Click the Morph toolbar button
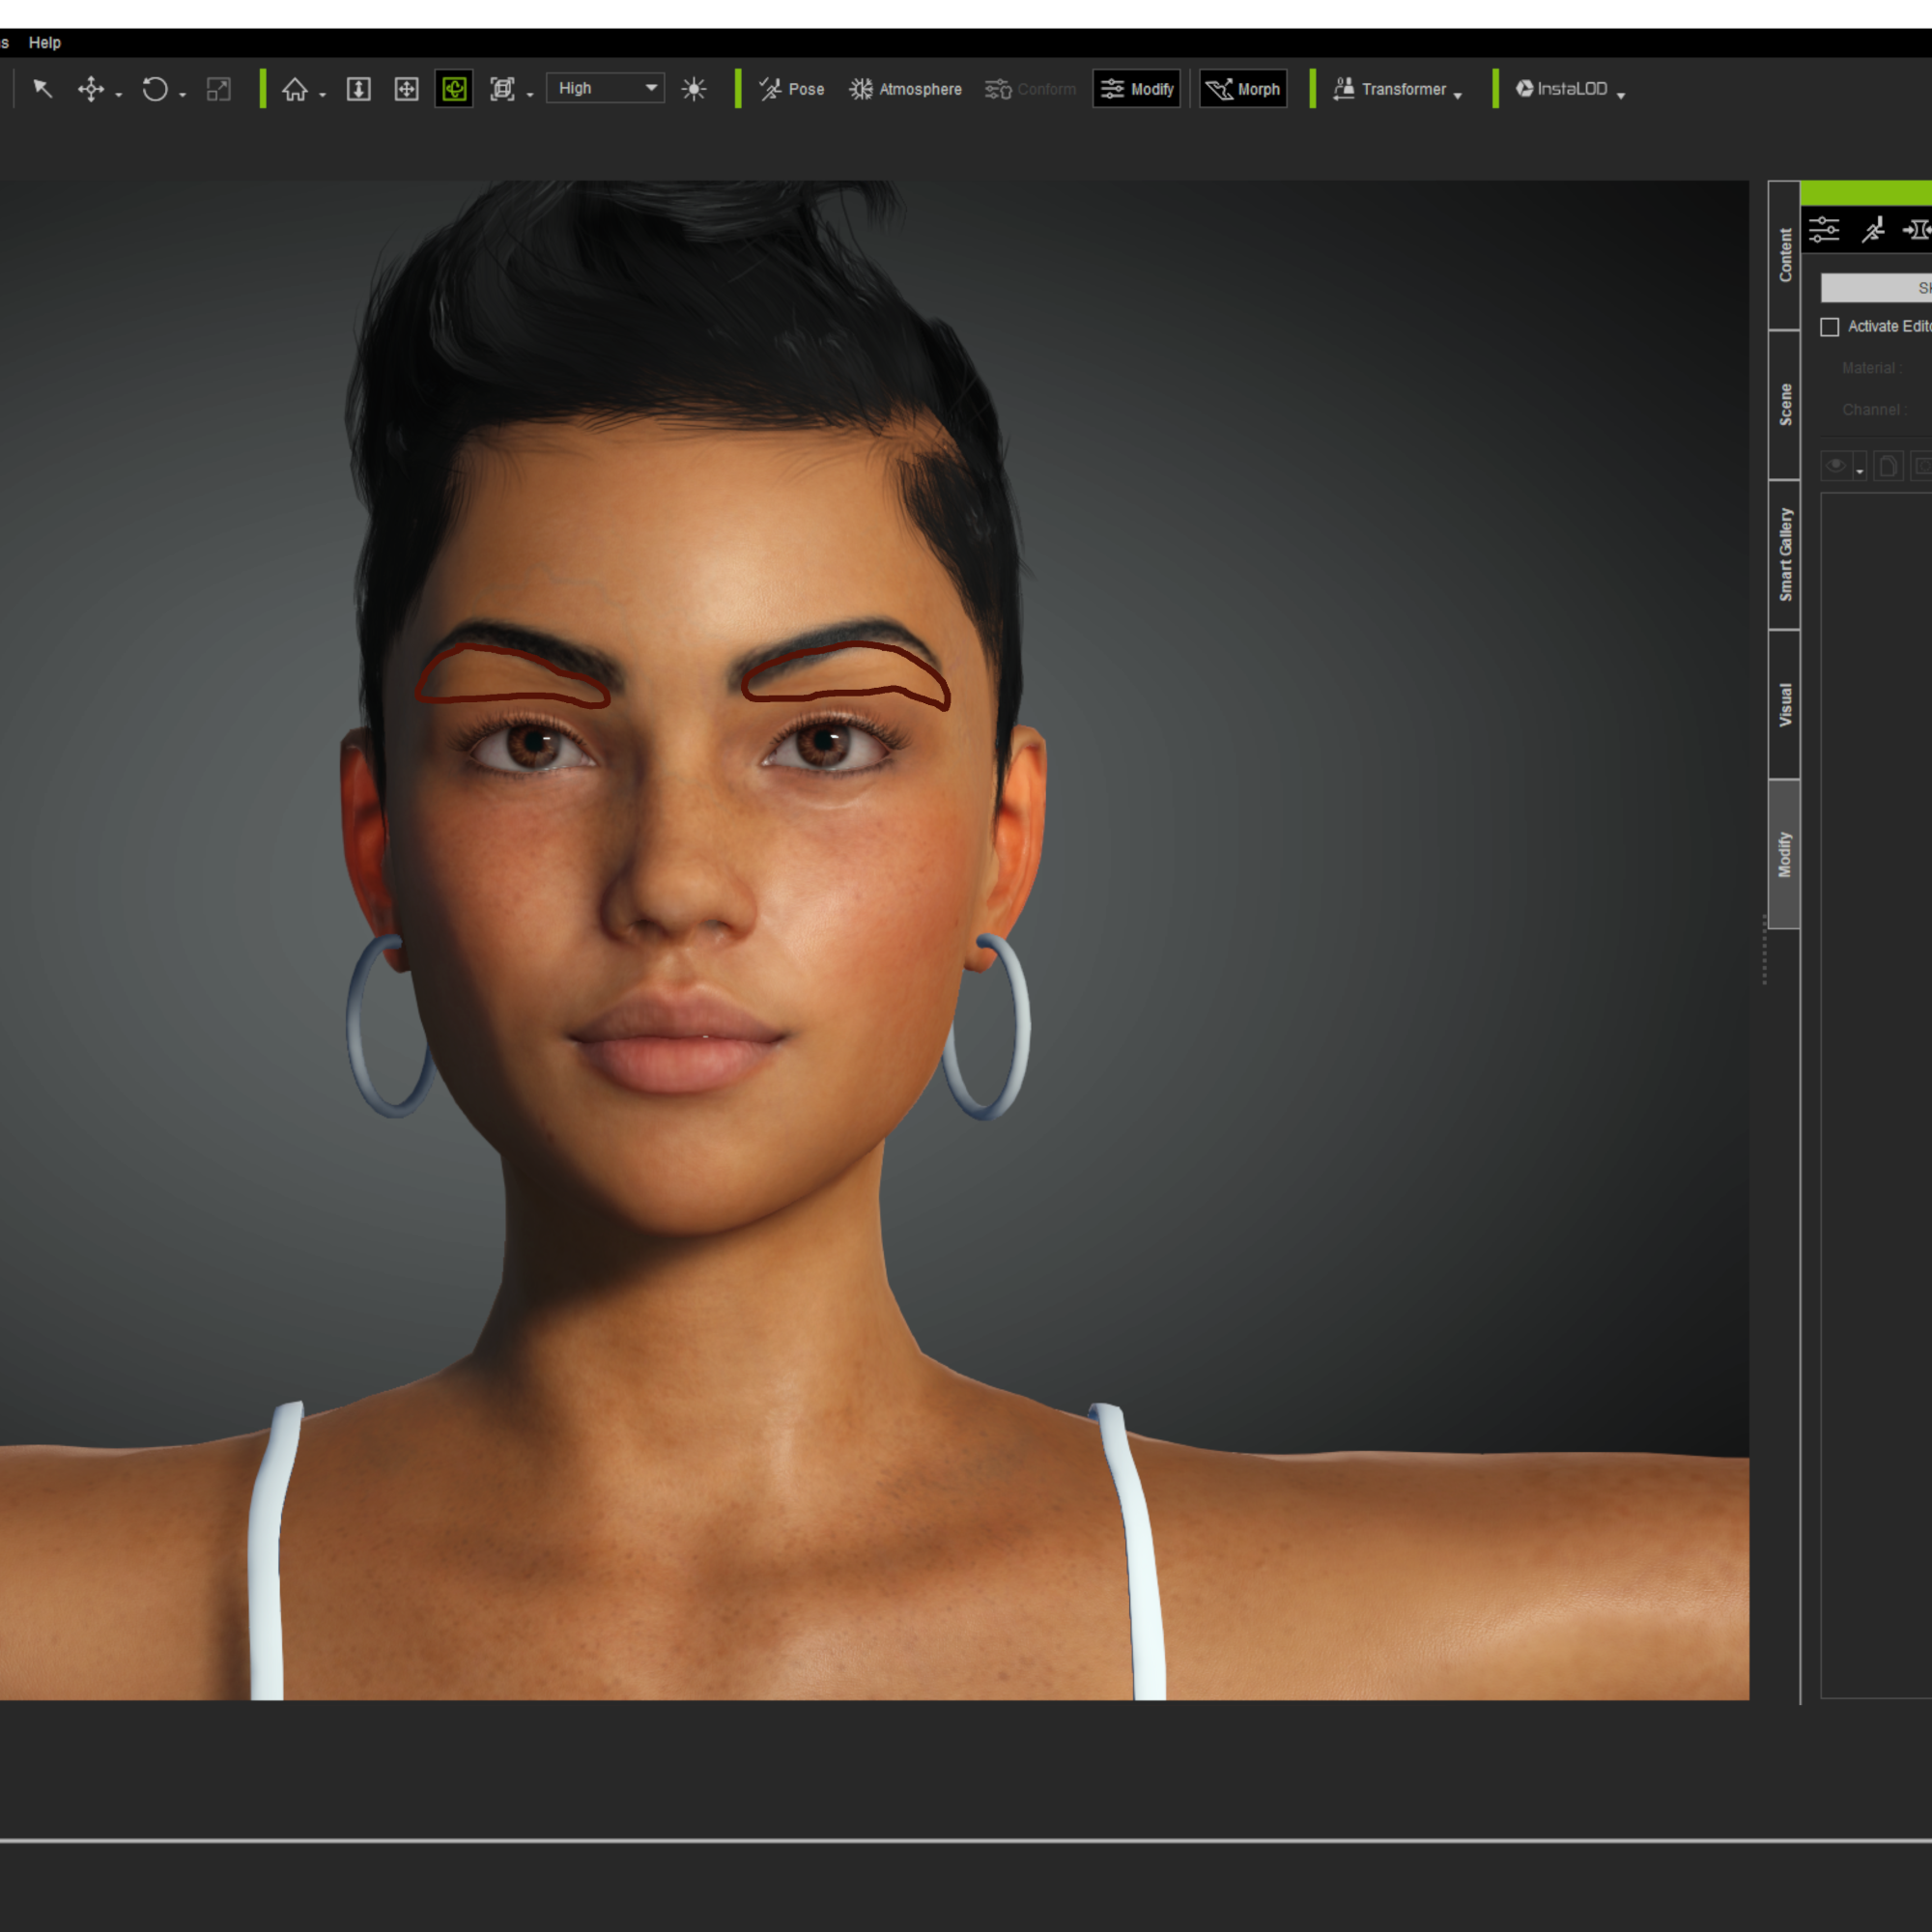This screenshot has width=1932, height=1932. pyautogui.click(x=1243, y=89)
